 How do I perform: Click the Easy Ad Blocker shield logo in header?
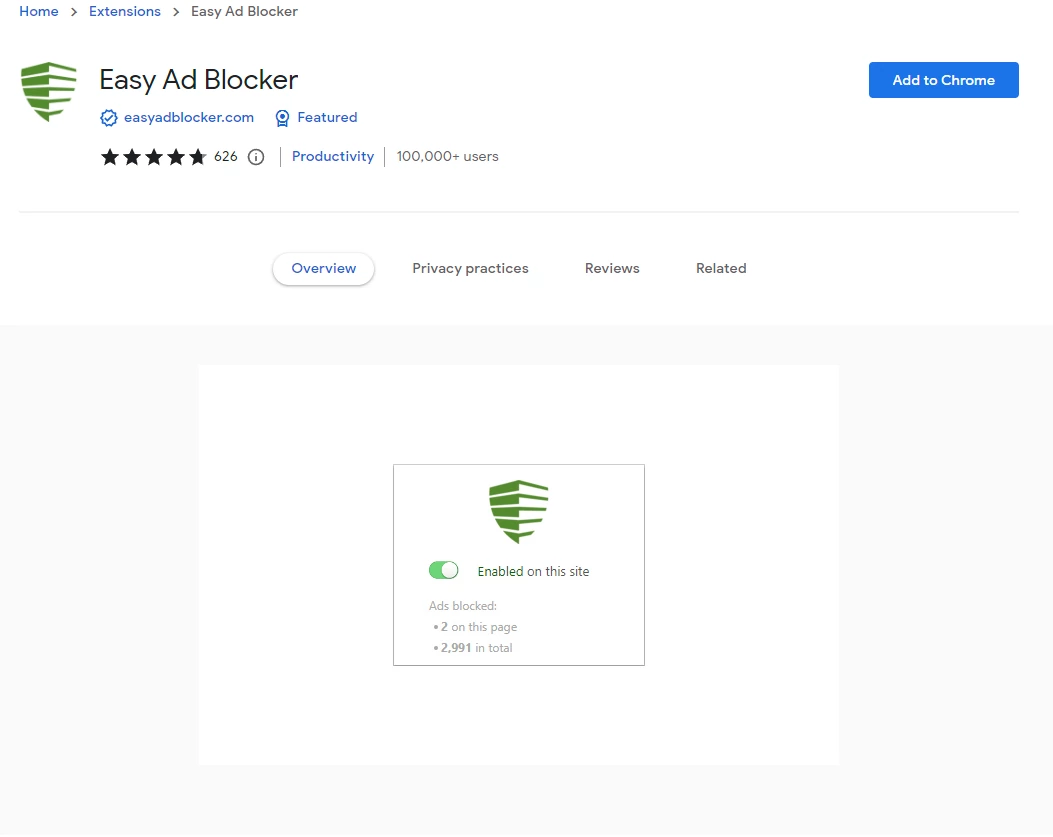pos(49,91)
